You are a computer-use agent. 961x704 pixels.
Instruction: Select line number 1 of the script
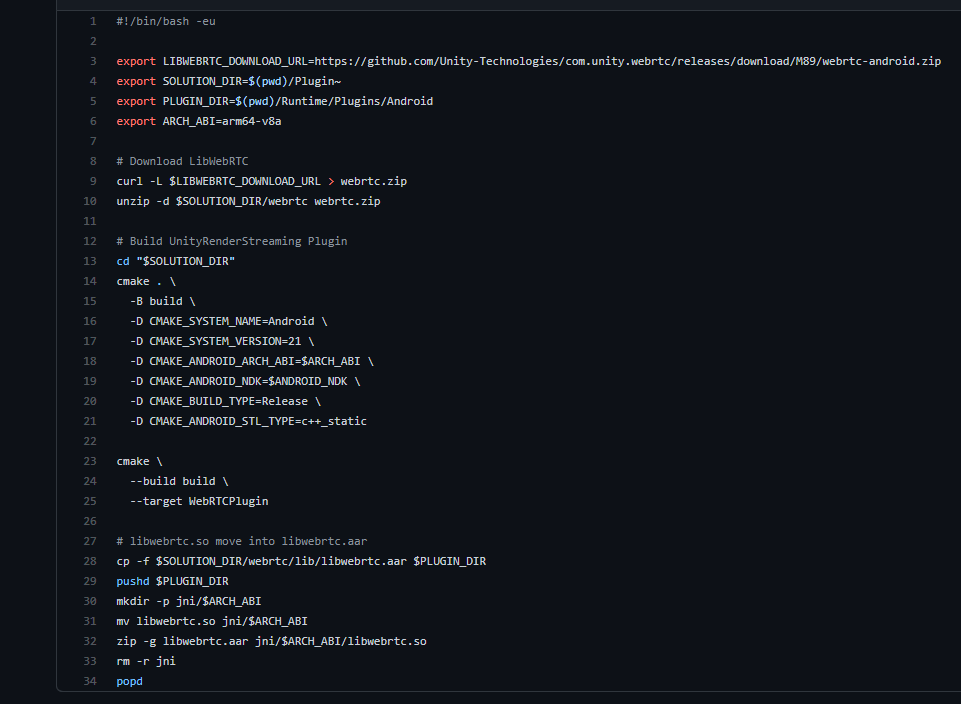point(92,21)
